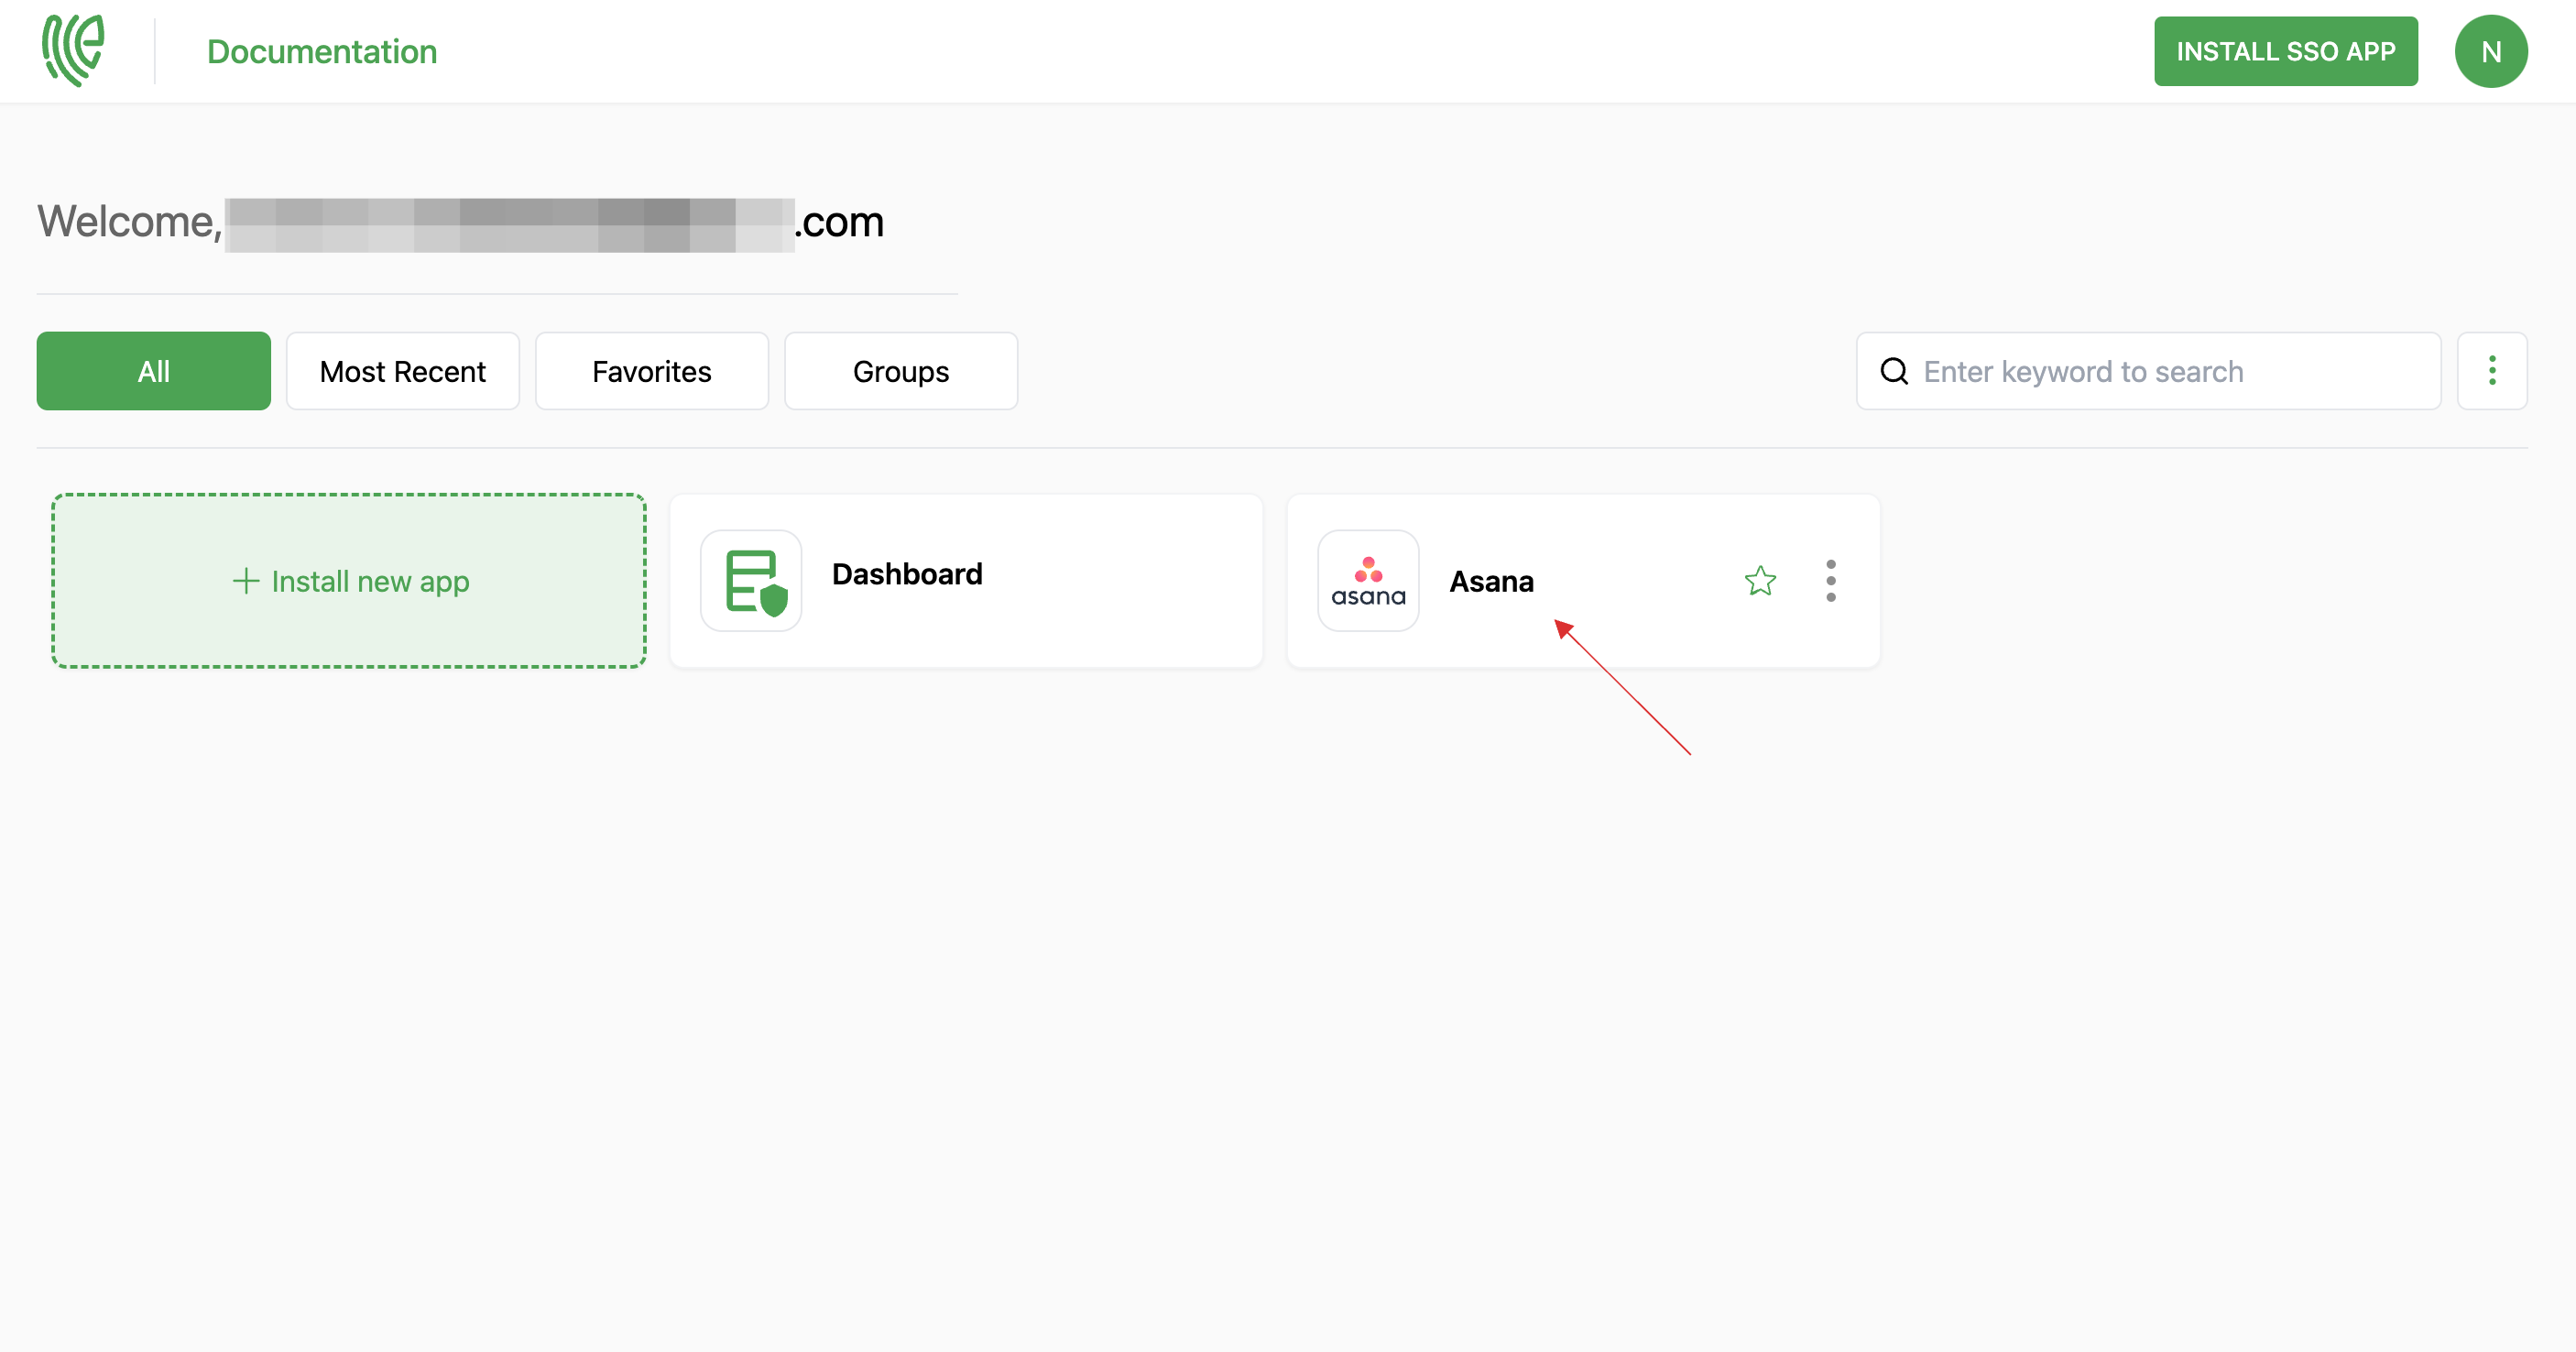Click the star/favorite icon on Asana
Screen dimensions: 2576x1352
(x=1760, y=581)
